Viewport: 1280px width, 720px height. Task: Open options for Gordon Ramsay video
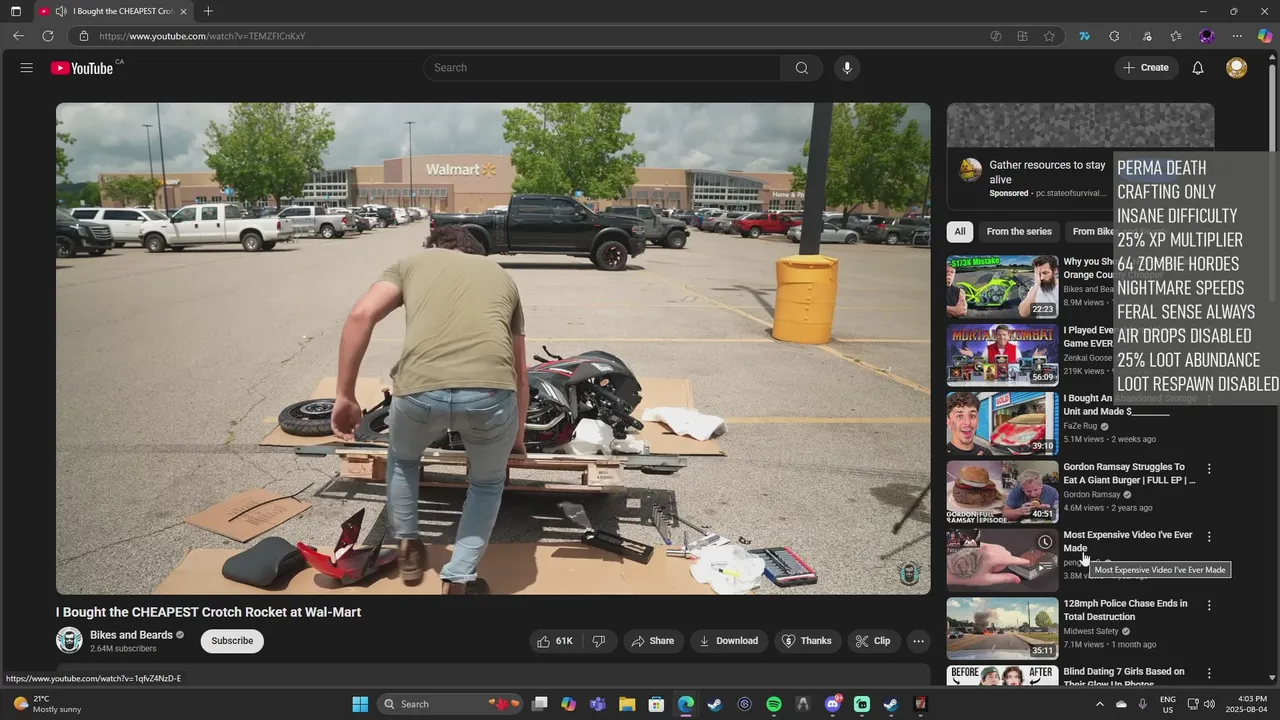(1209, 468)
